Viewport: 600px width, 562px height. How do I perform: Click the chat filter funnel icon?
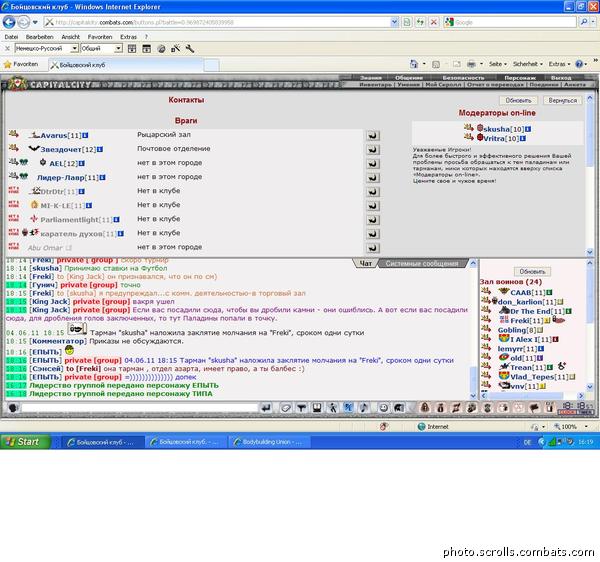click(301, 408)
